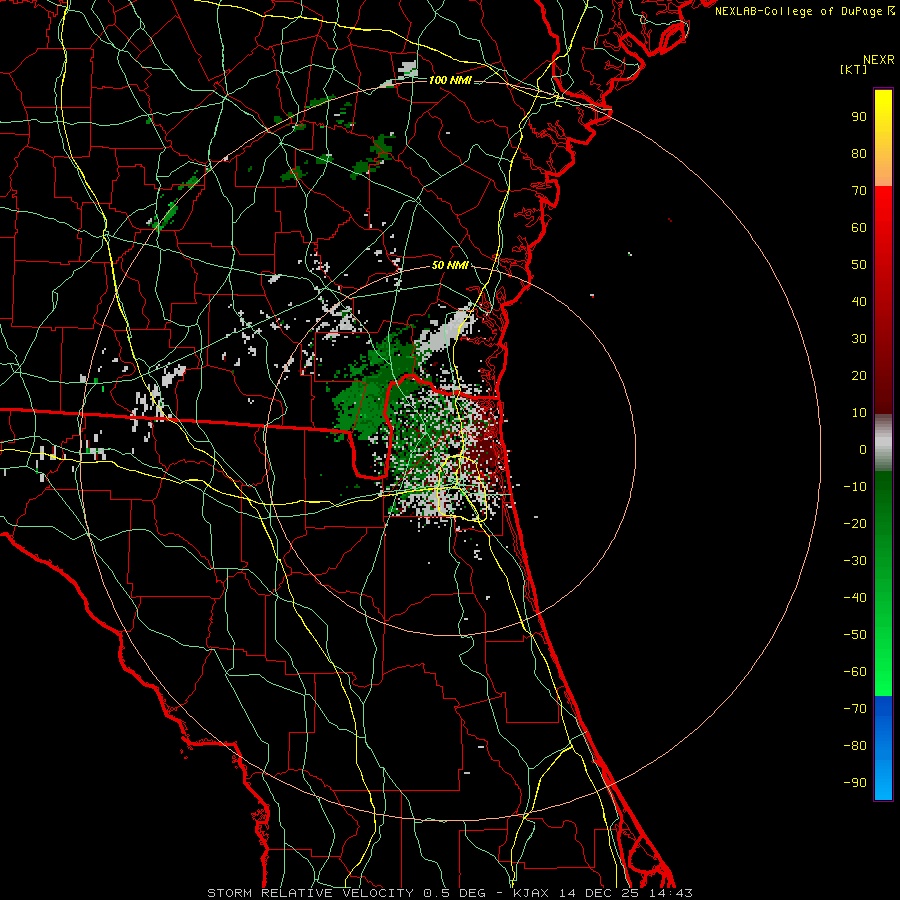
Task: Click the 80 value on velocity scale
Action: 859,154
